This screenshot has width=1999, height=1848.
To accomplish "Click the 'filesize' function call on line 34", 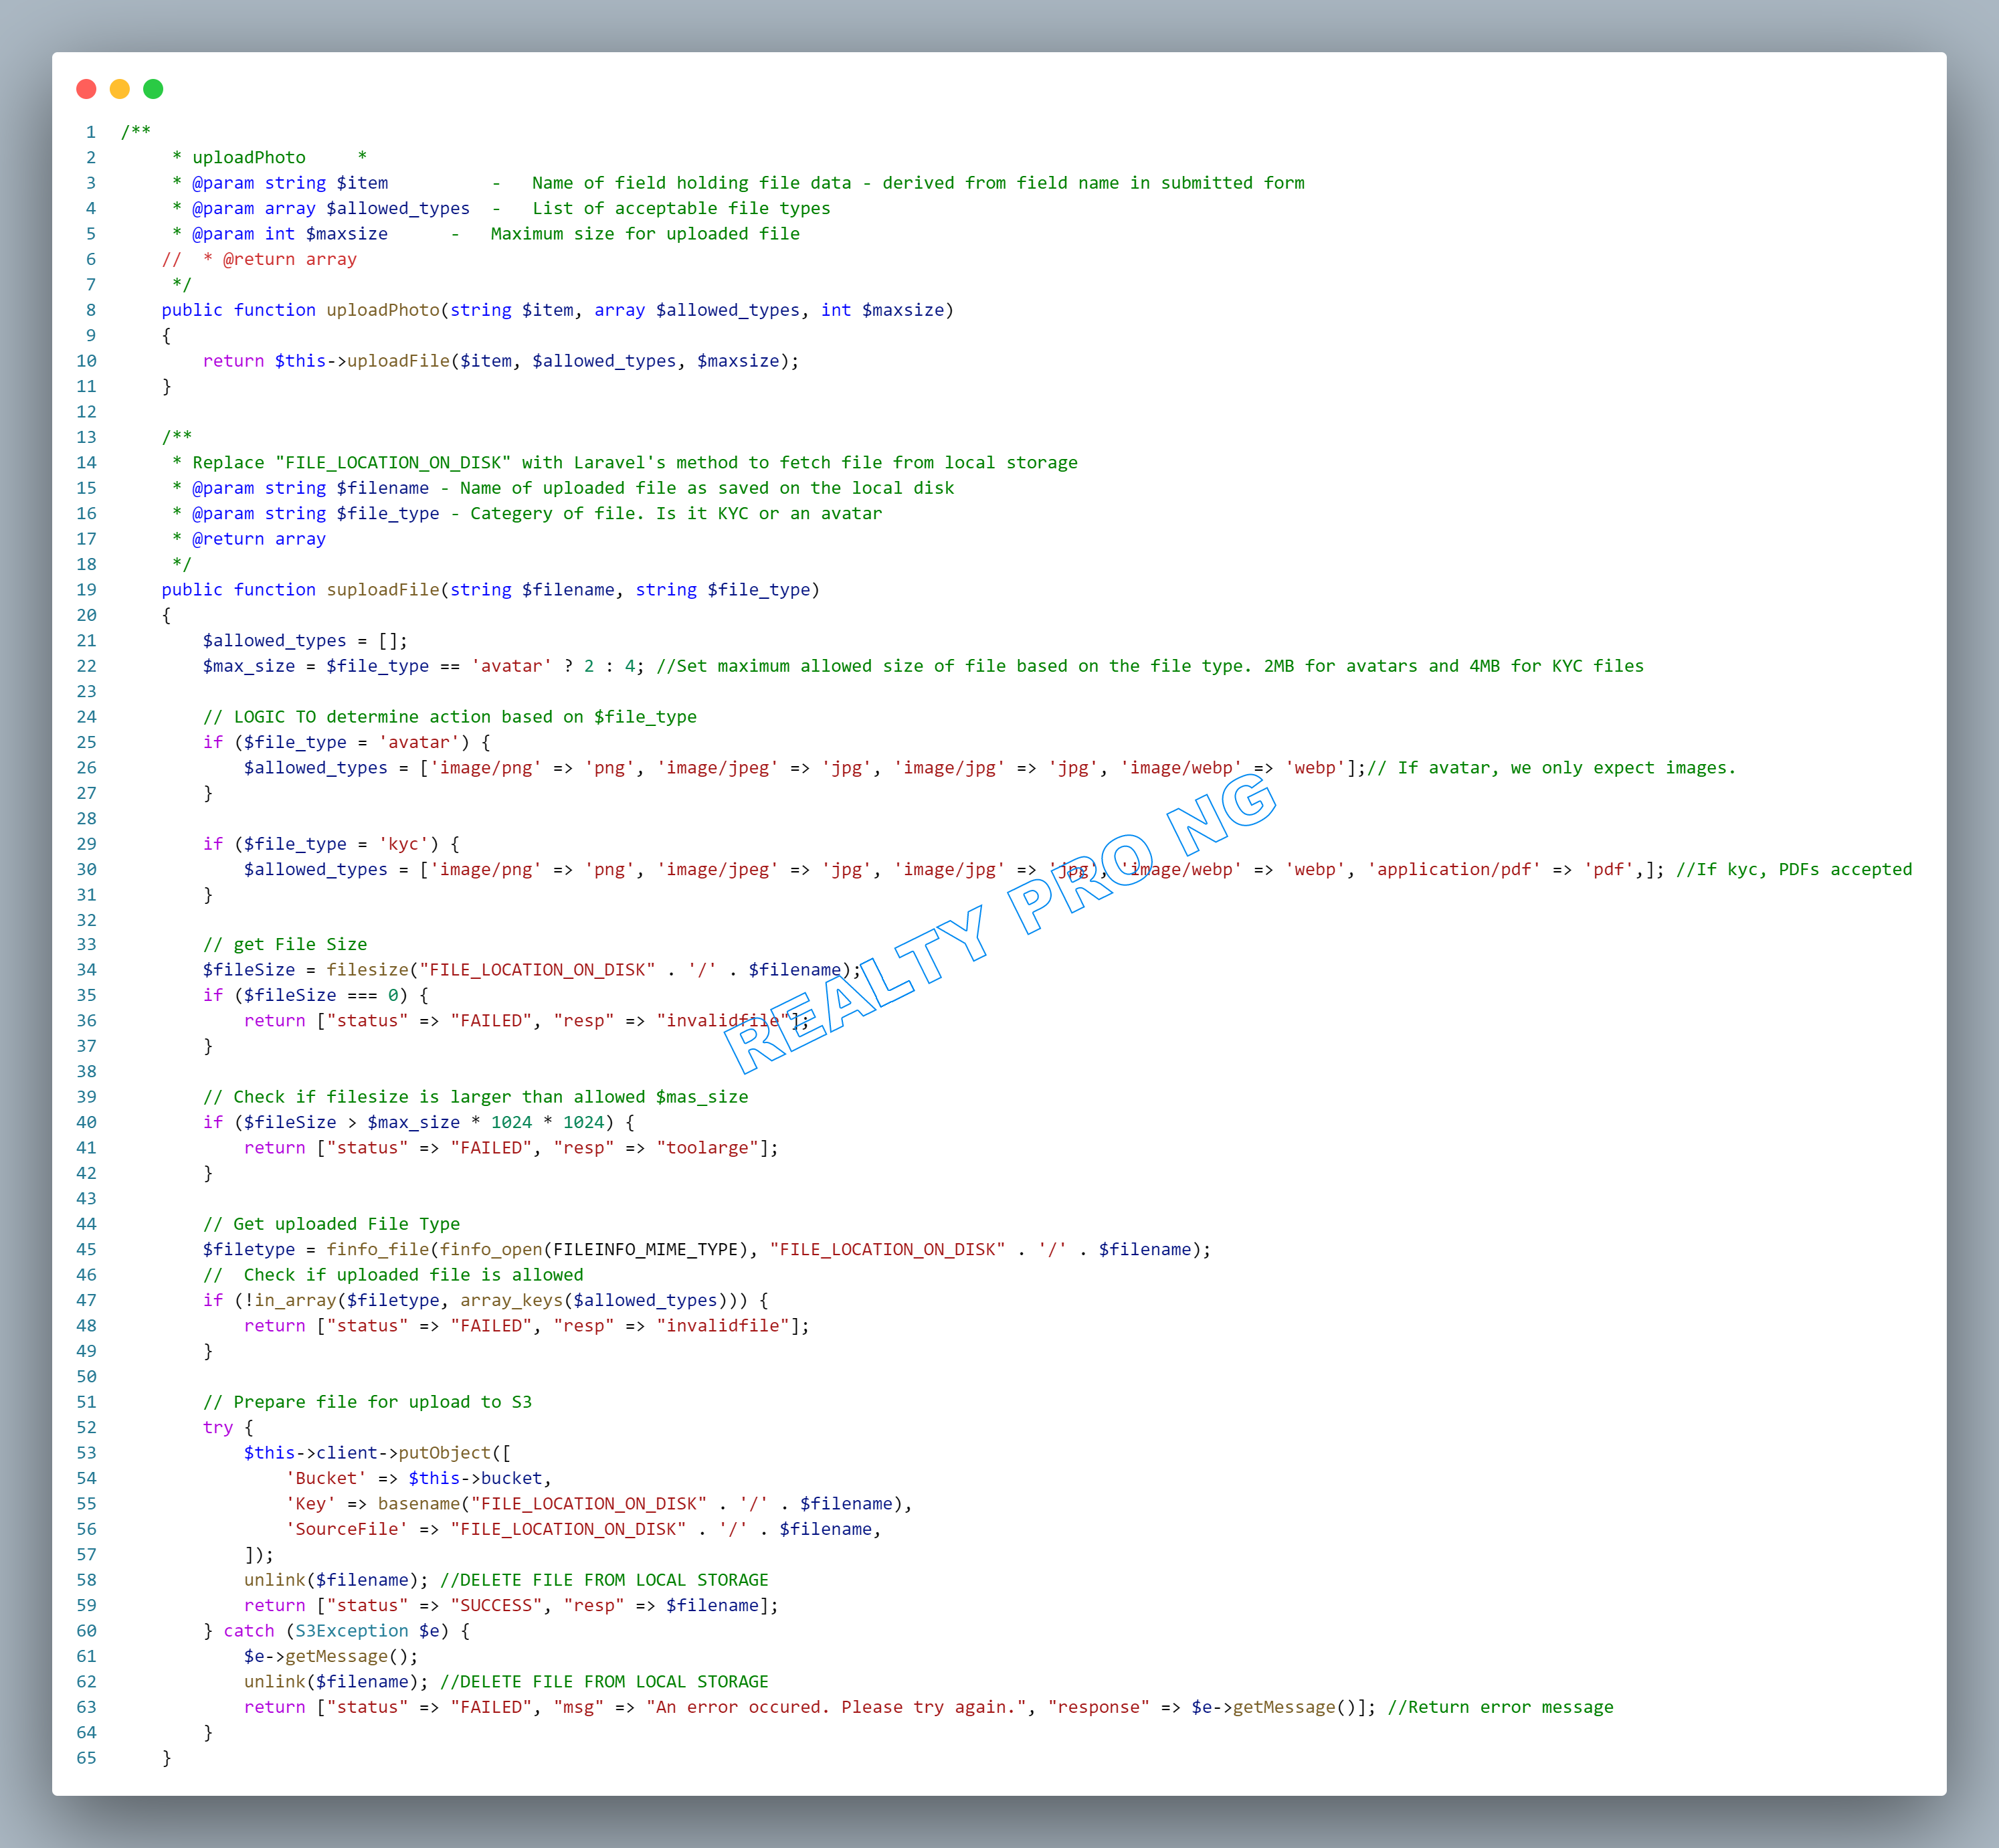I will [368, 970].
